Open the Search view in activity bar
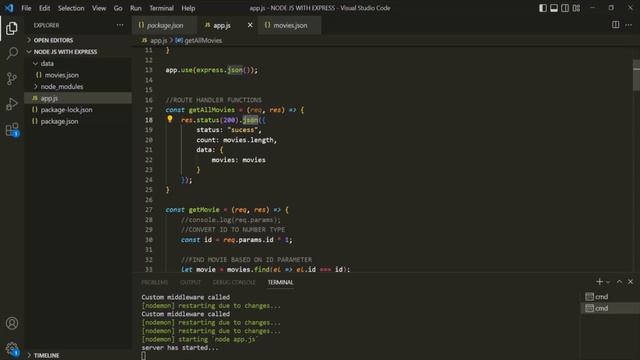 click(12, 53)
